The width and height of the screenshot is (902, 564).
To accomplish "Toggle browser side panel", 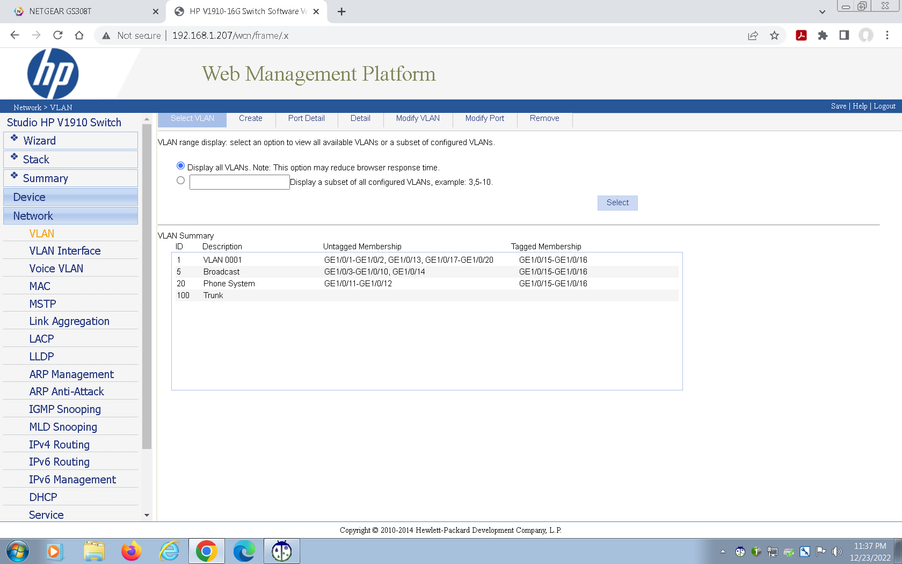I will point(844,36).
